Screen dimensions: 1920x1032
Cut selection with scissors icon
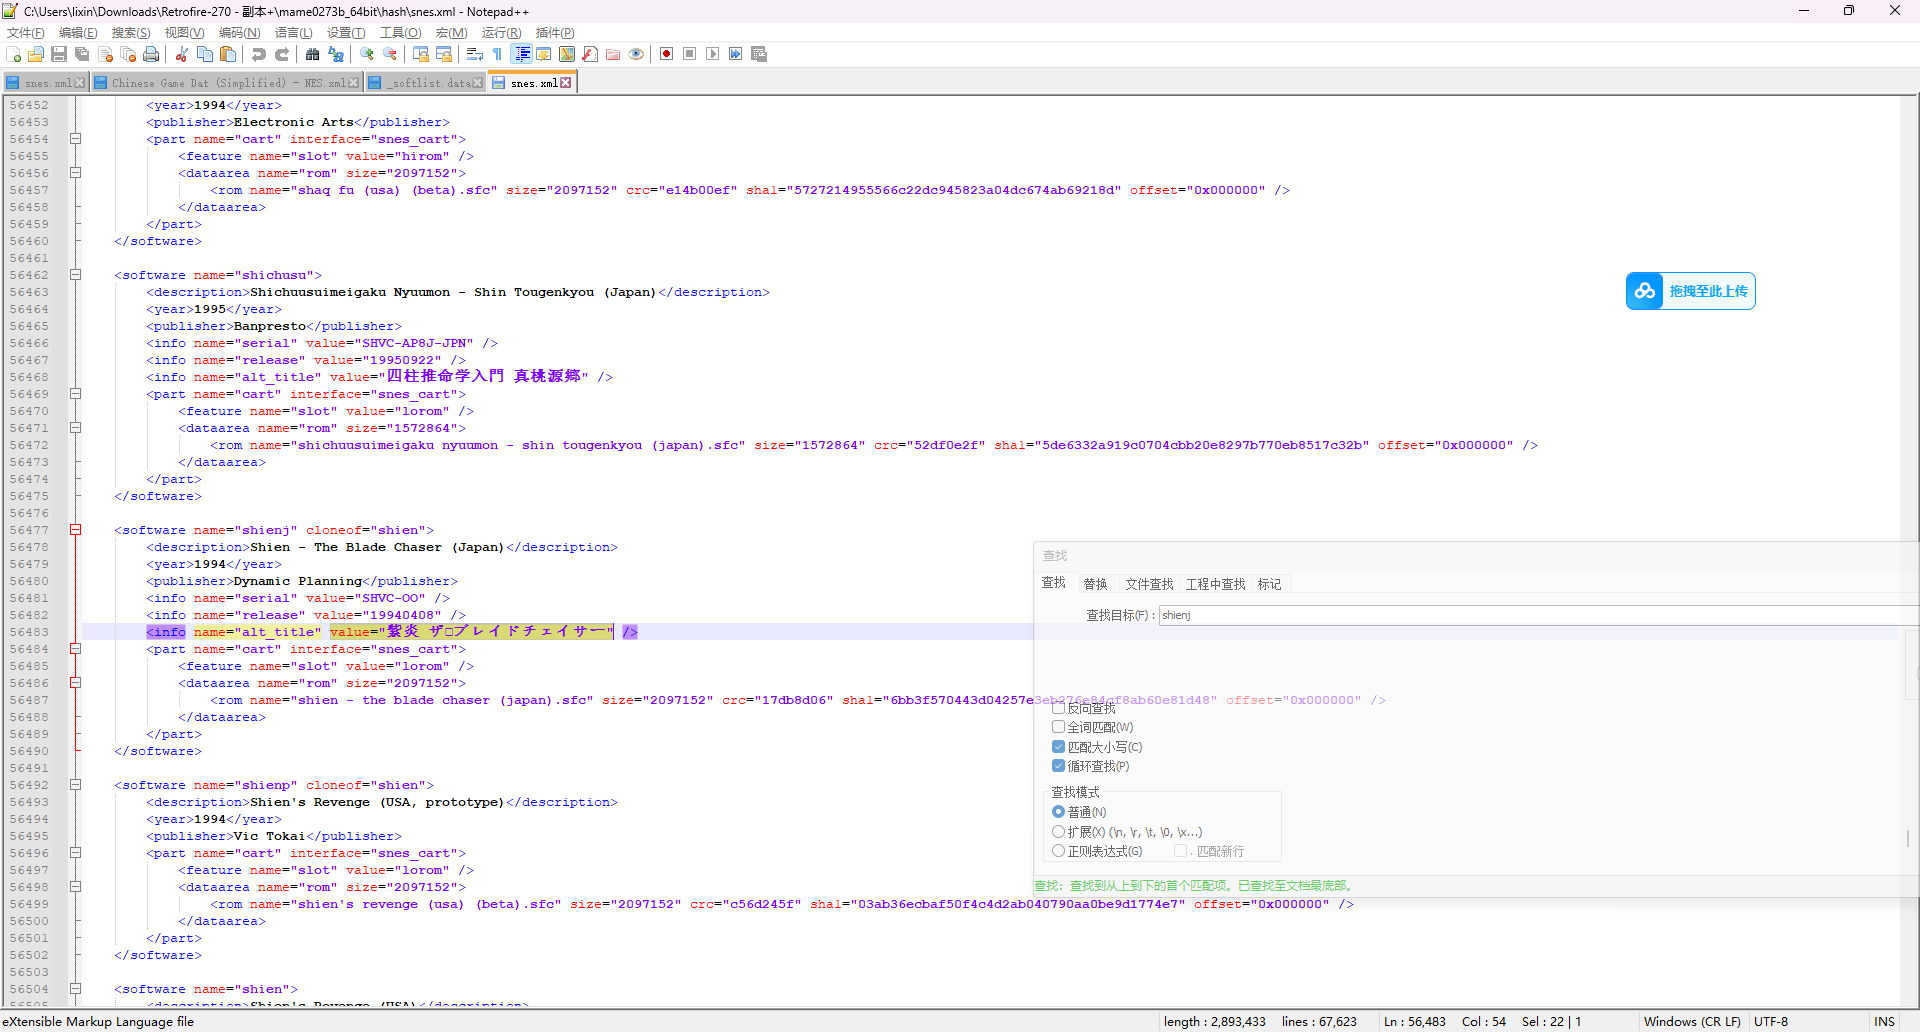182,54
